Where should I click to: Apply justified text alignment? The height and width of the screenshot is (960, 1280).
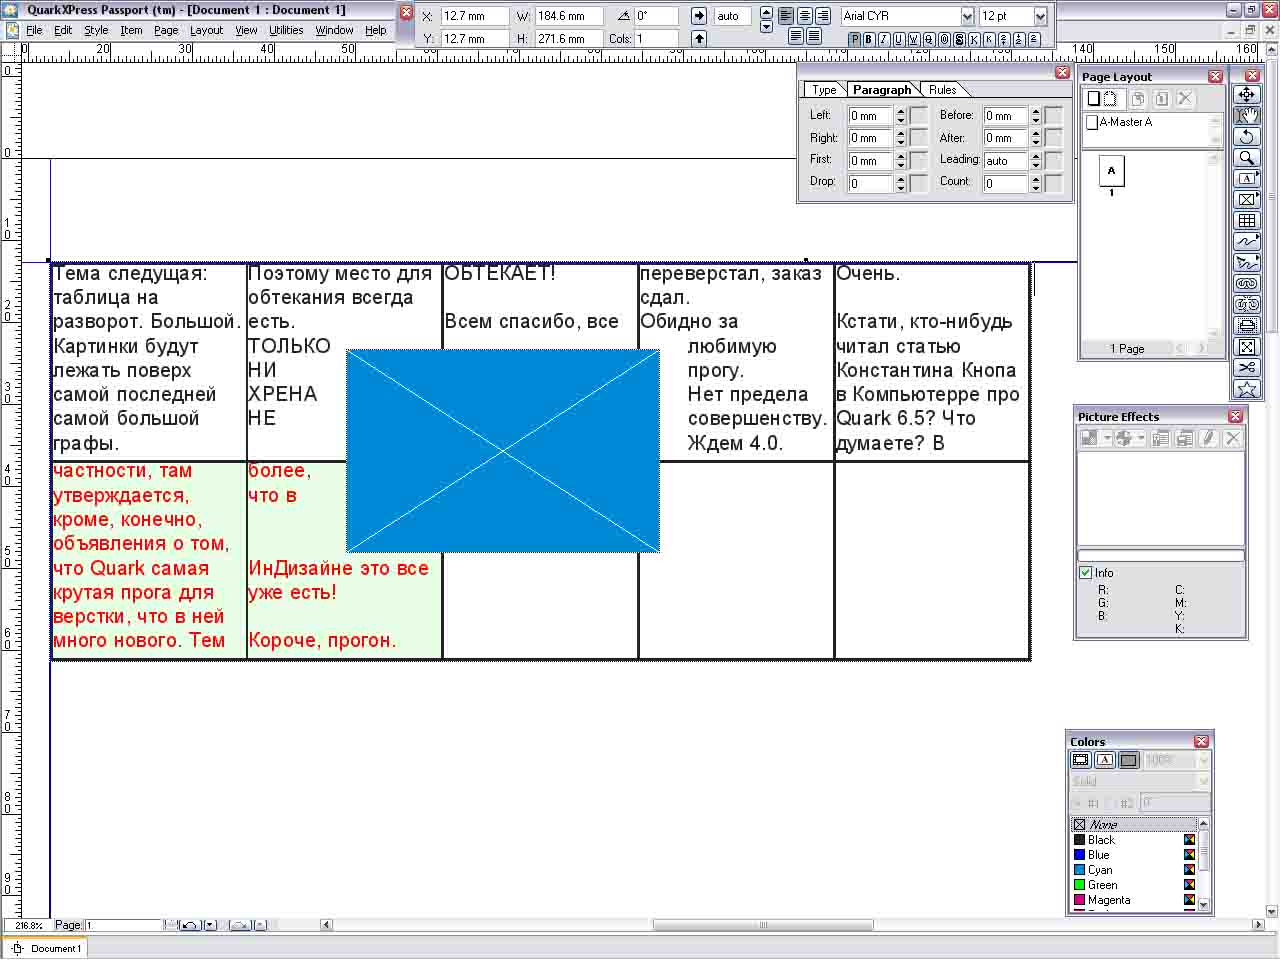[x=796, y=36]
